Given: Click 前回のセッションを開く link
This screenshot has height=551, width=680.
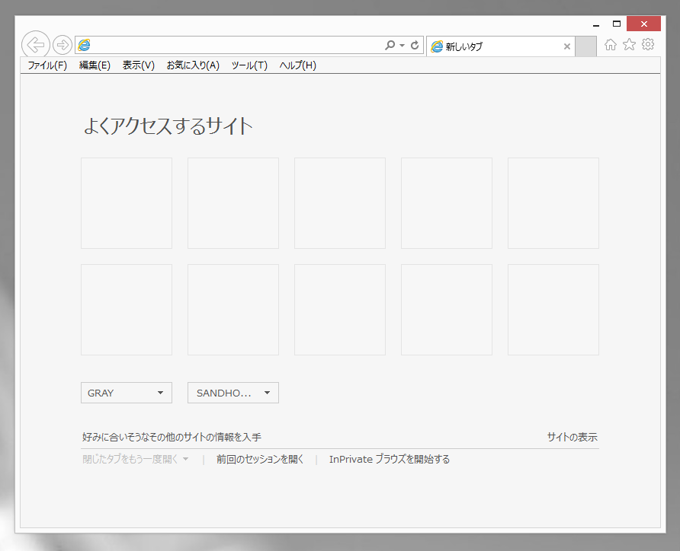Looking at the screenshot, I should 260,459.
